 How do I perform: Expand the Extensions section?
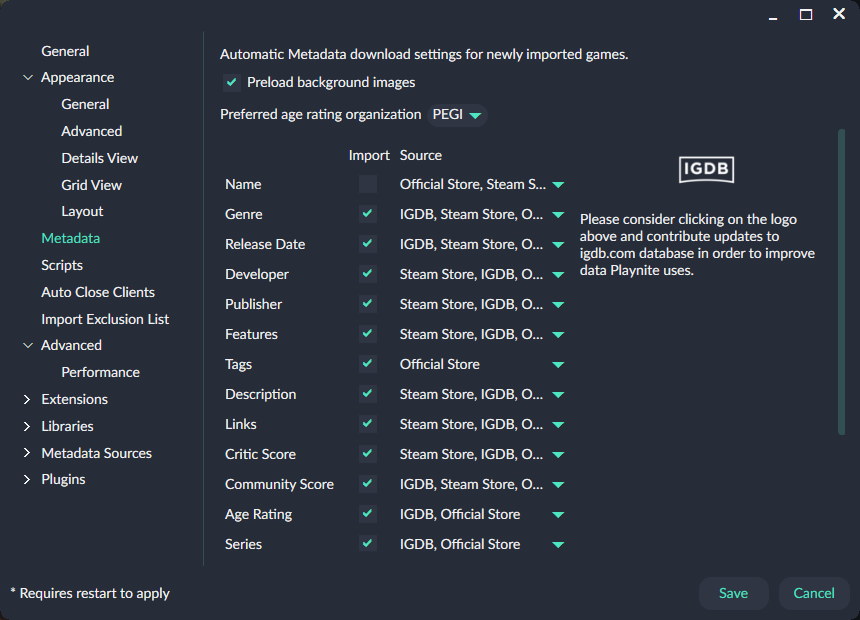pyautogui.click(x=27, y=399)
